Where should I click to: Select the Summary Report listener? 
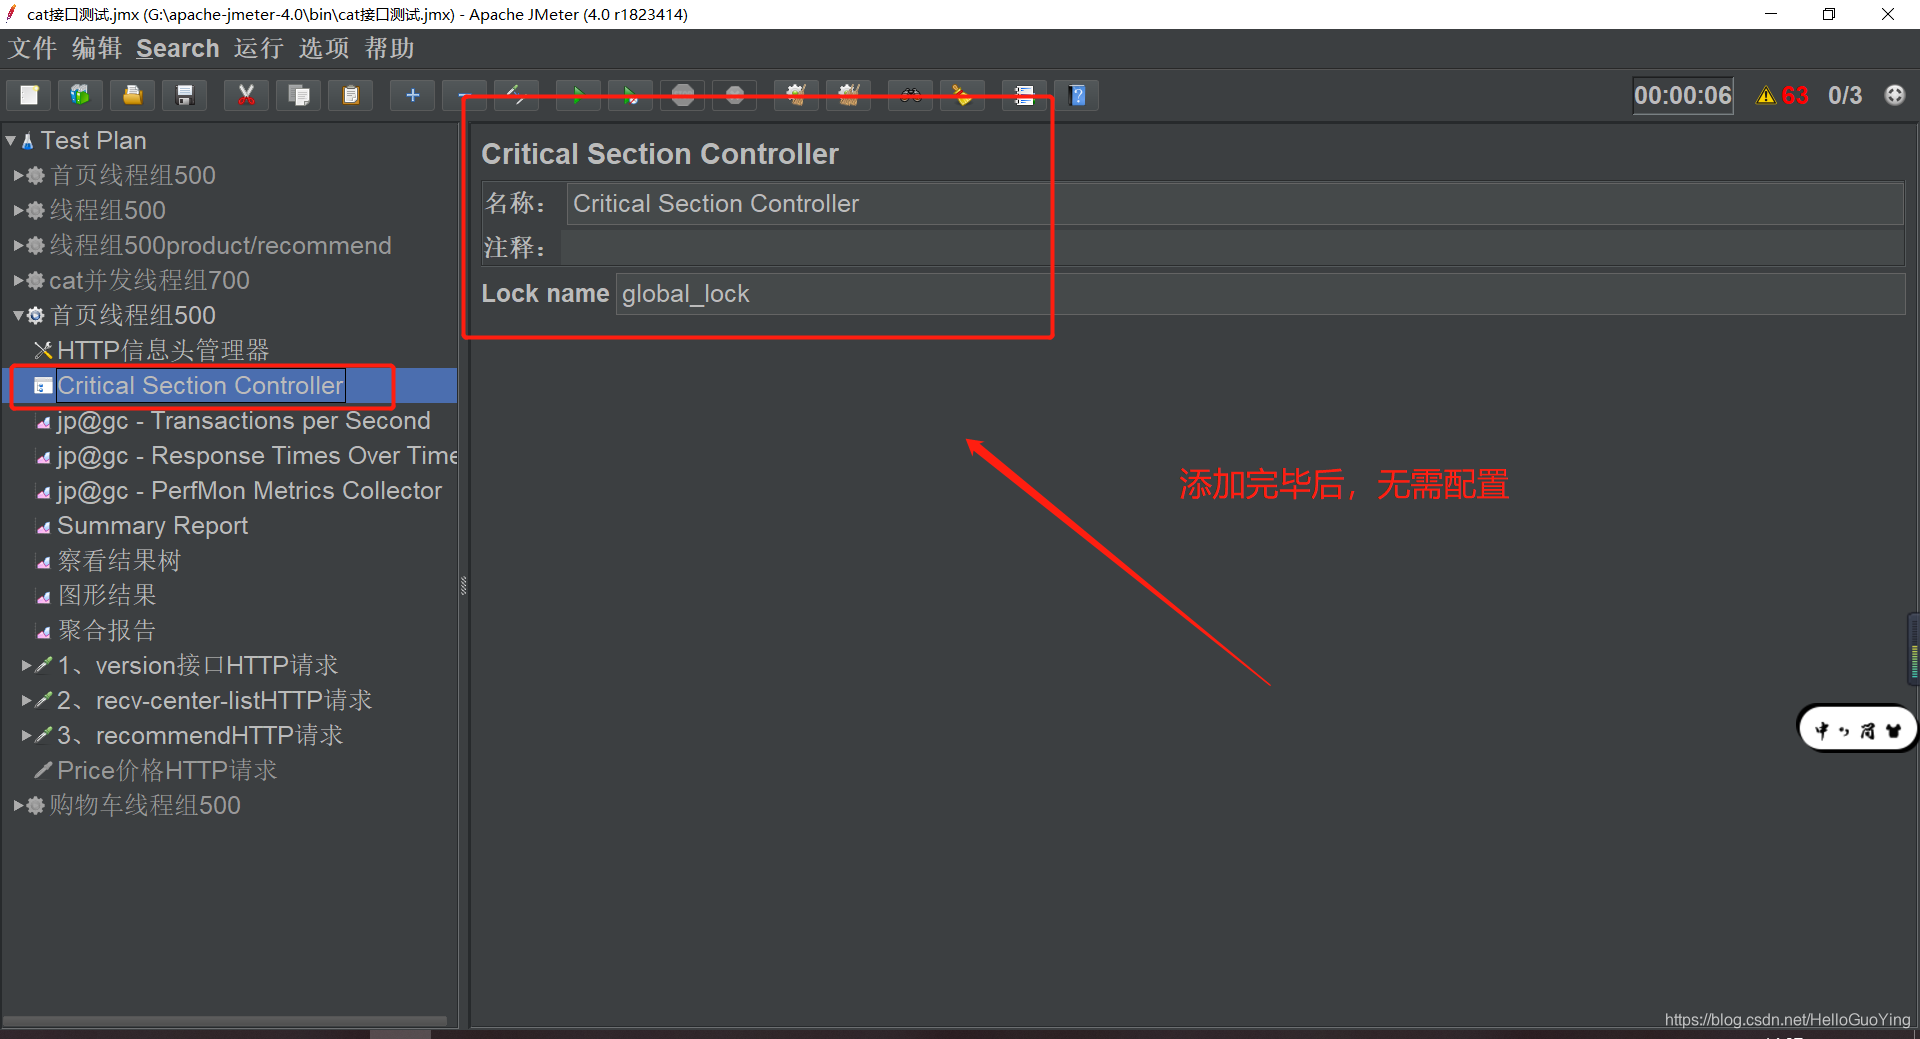point(152,525)
